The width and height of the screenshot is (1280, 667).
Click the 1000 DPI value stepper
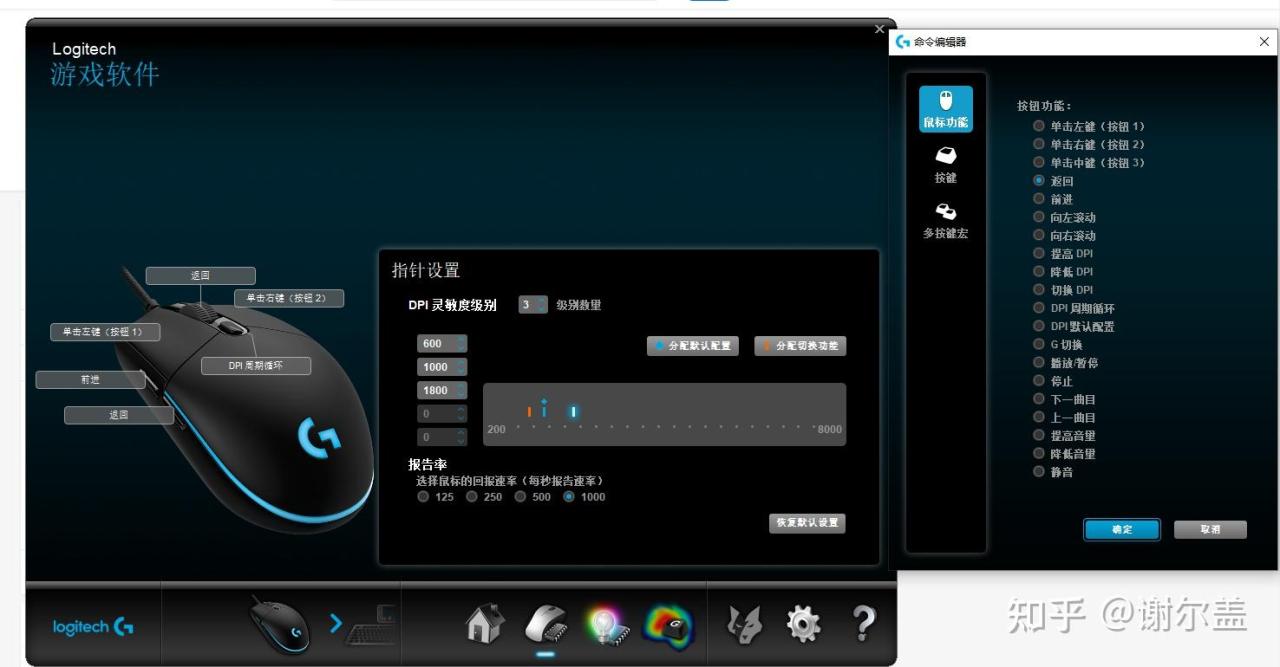442,367
